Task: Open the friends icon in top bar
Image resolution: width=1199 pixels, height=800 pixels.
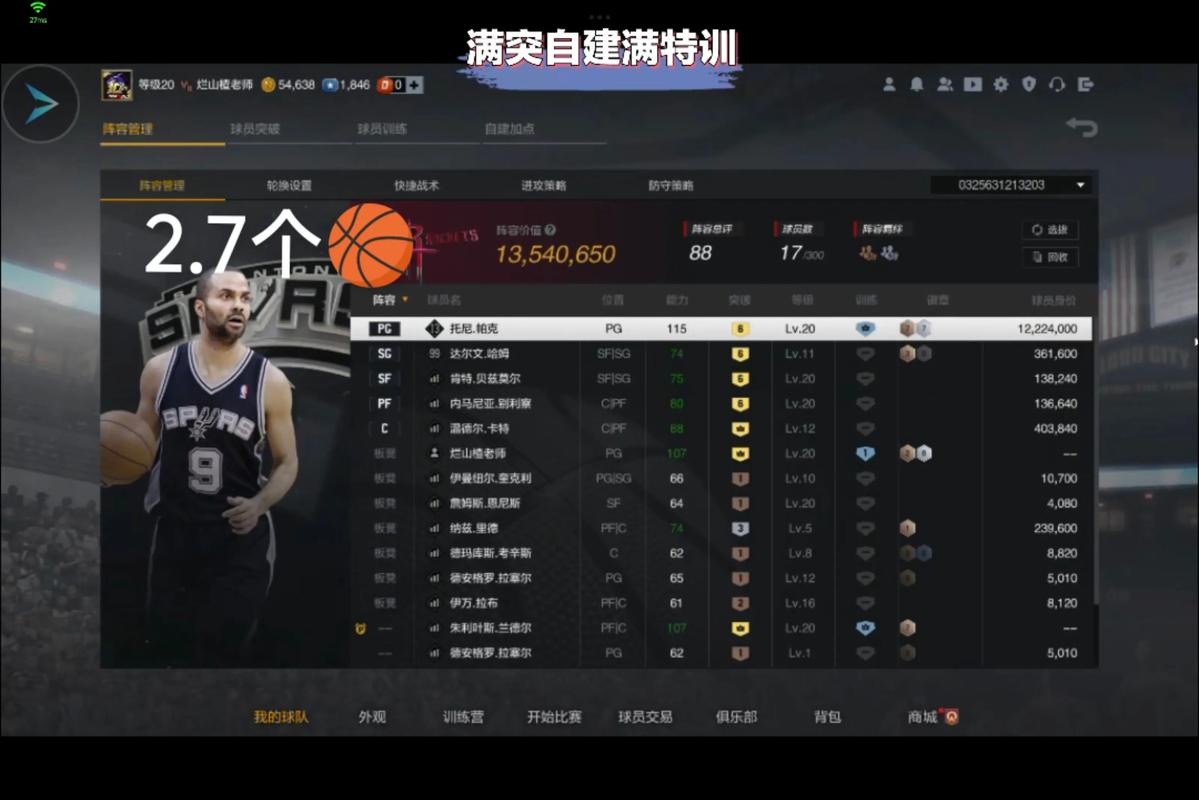Action: coord(944,85)
